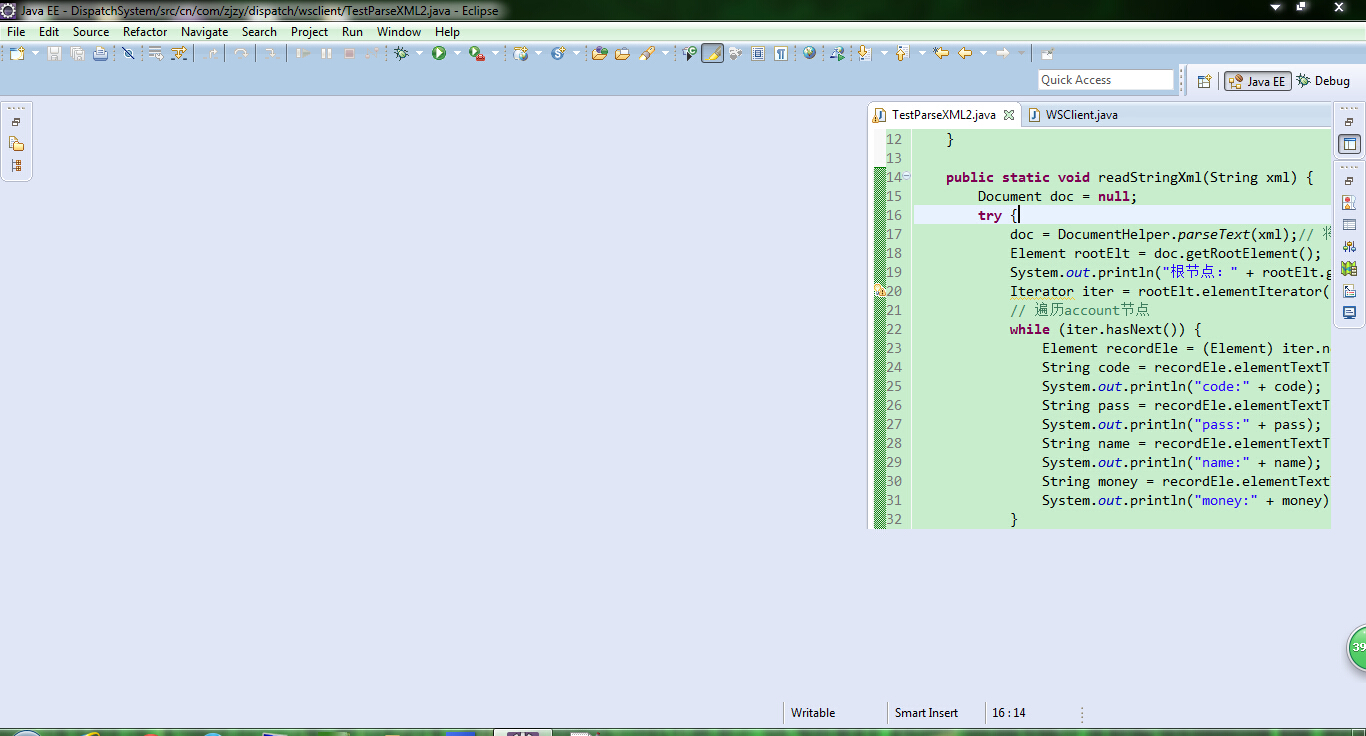Restore the minimized right-side view stack
Viewport: 1366px width, 736px height.
[1349, 122]
